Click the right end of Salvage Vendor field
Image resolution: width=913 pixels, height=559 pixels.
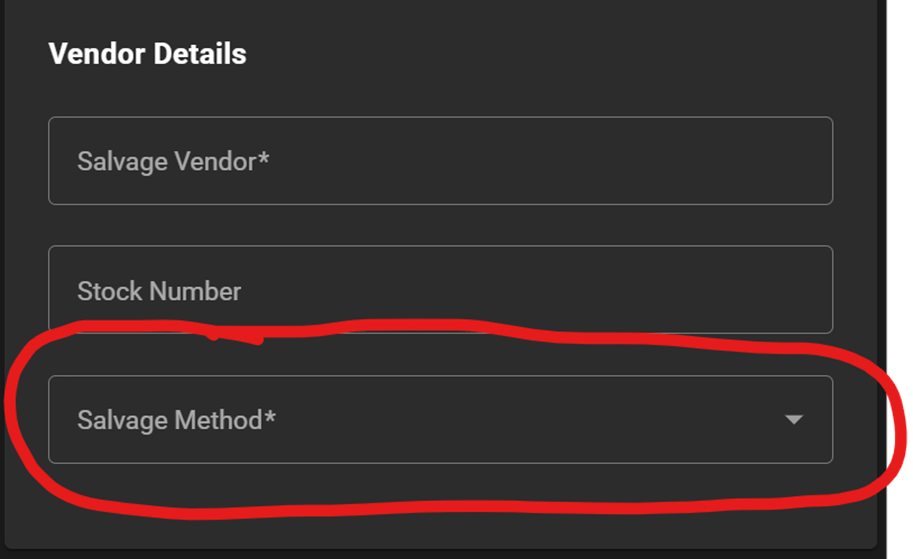800,161
